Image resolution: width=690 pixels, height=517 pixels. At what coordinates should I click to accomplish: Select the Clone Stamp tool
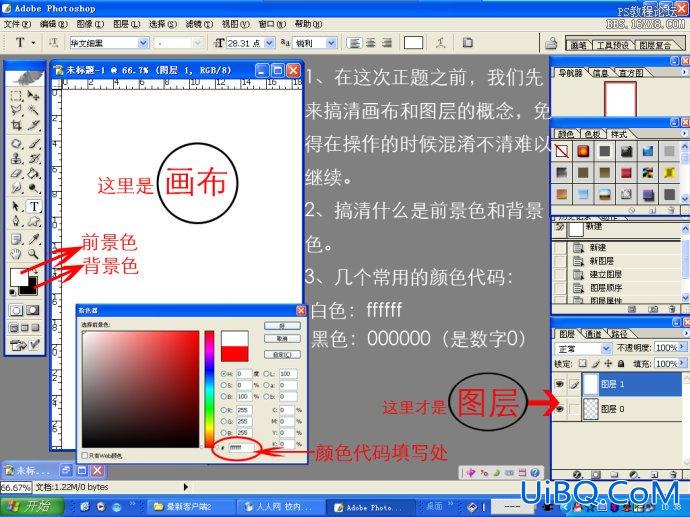17,158
